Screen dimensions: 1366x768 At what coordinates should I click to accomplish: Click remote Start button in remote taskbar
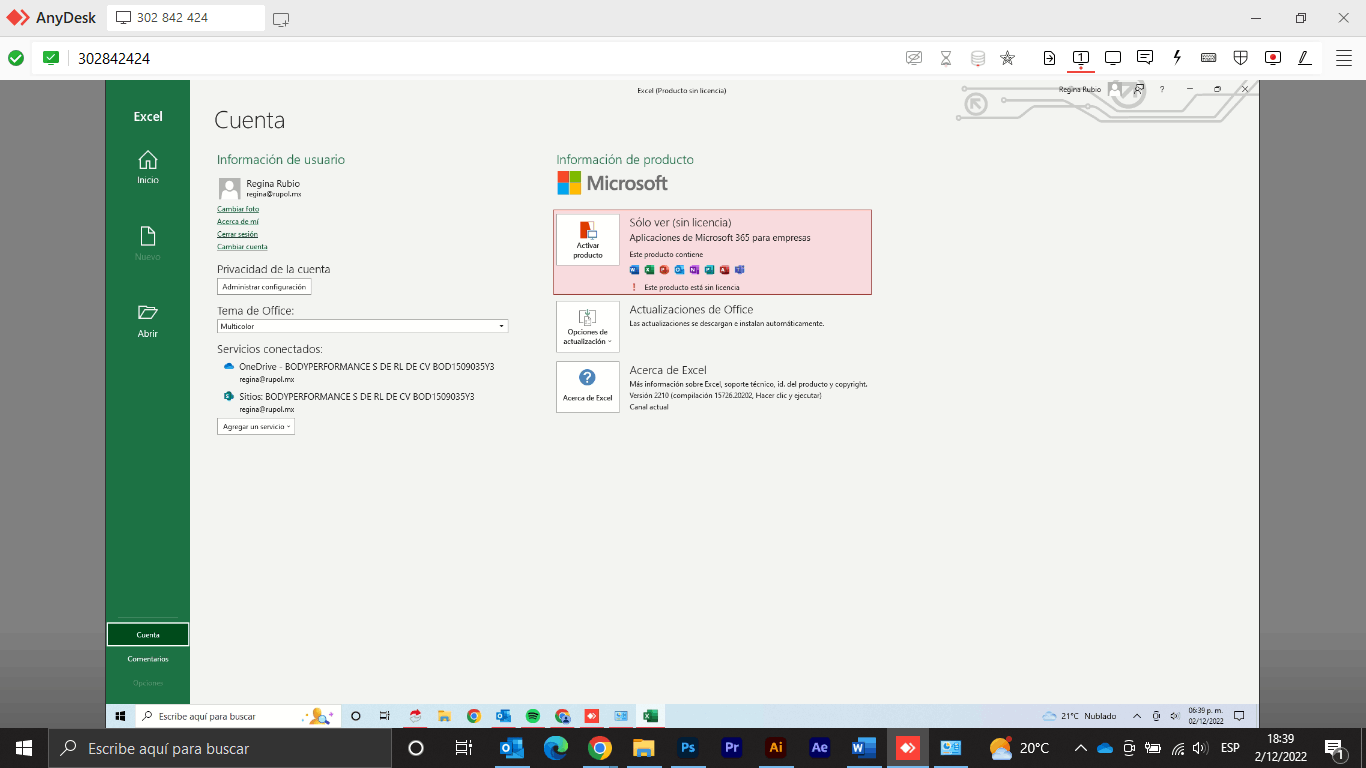pyautogui.click(x=120, y=716)
